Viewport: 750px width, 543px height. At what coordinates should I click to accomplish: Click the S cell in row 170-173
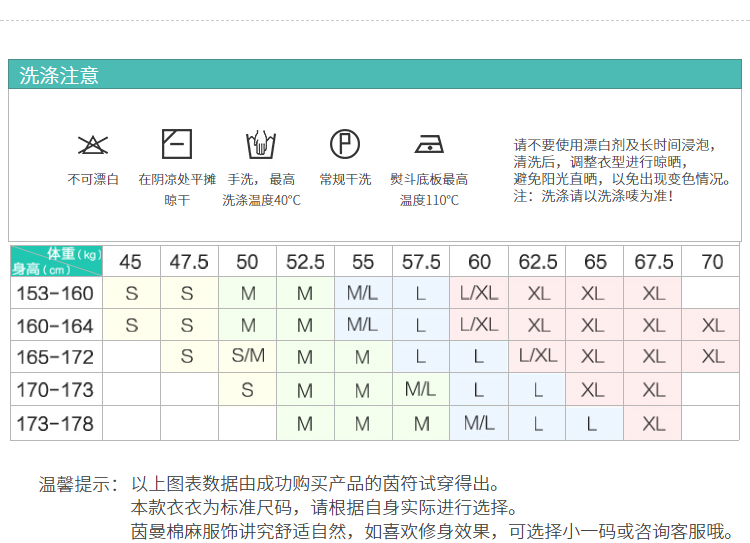(247, 390)
